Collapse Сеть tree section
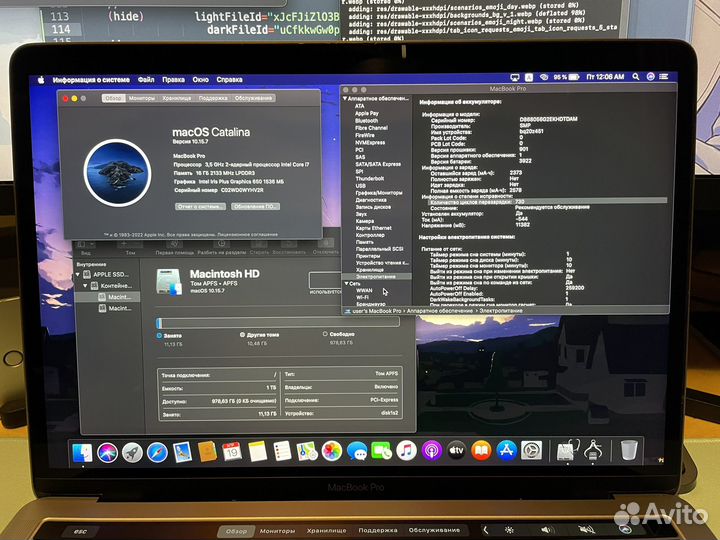The image size is (720, 540). click(x=346, y=284)
